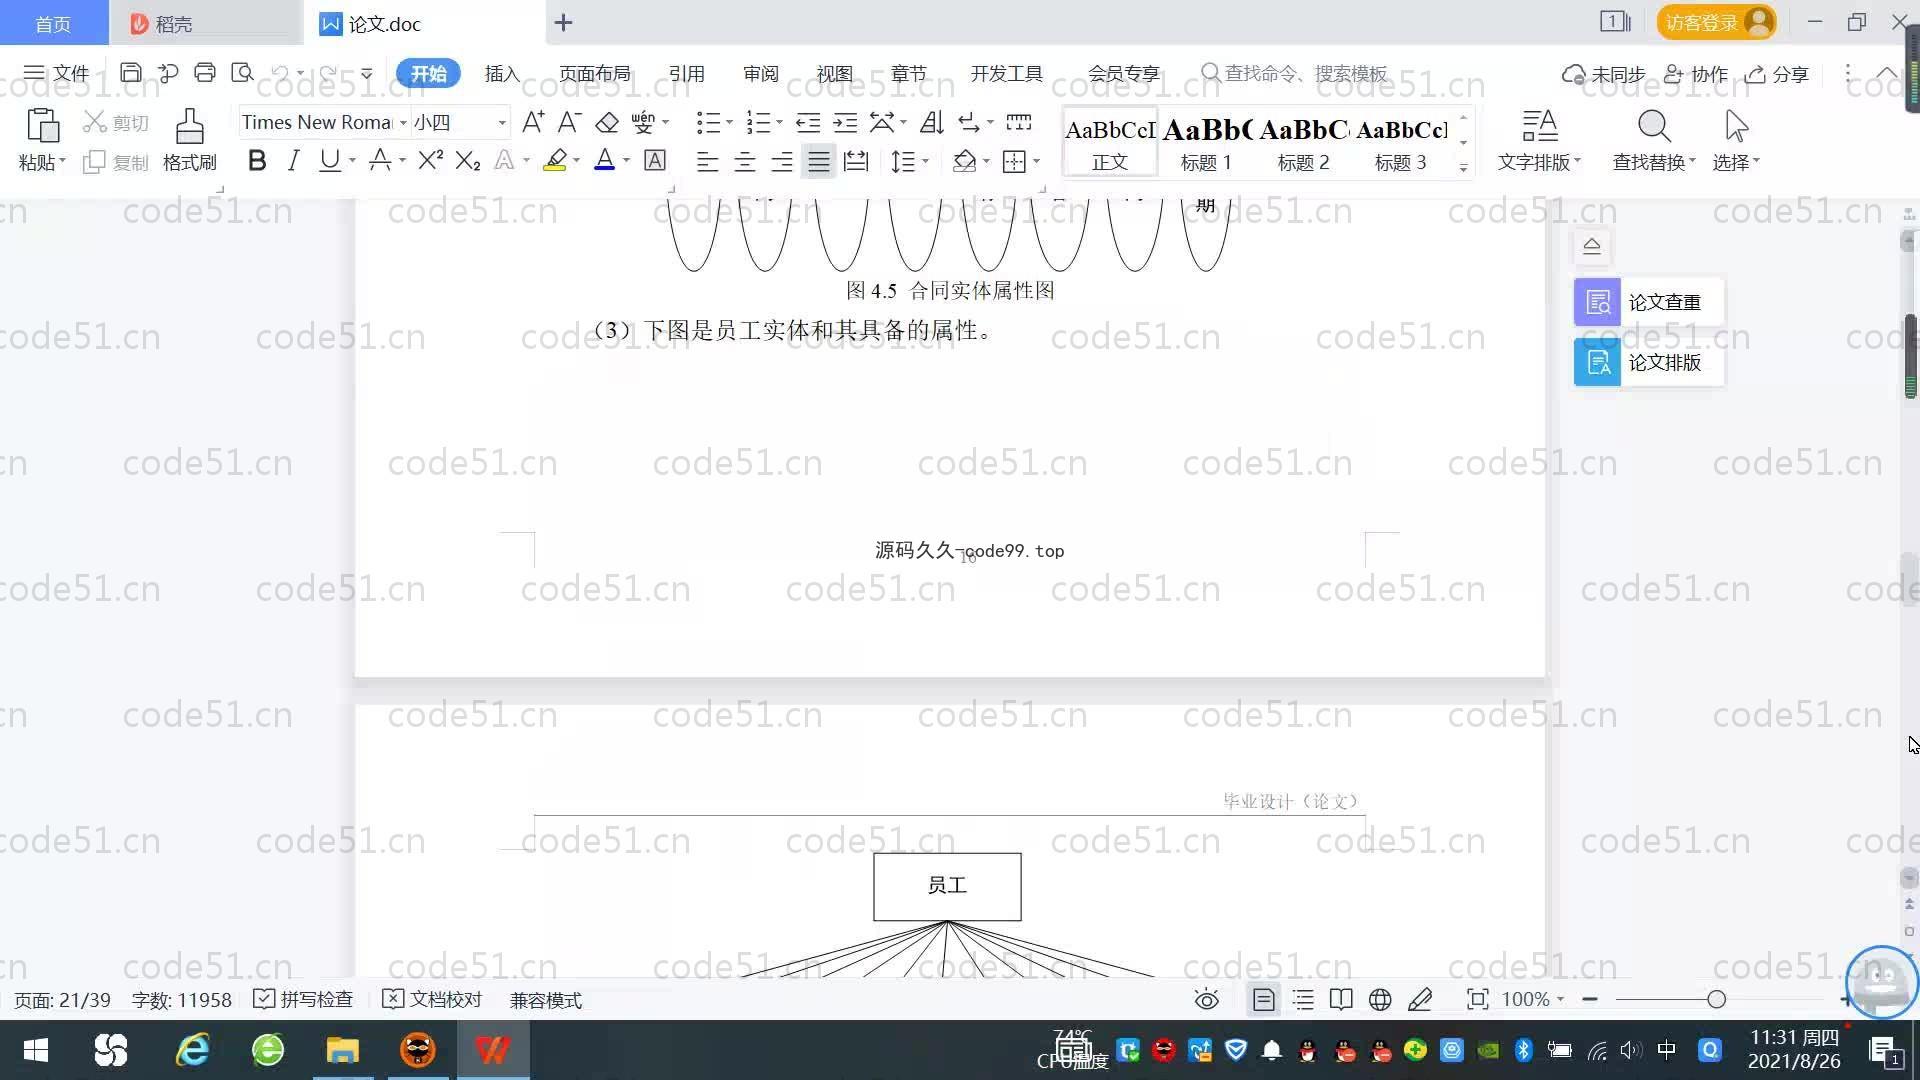Toggle Italic formatting

point(293,160)
